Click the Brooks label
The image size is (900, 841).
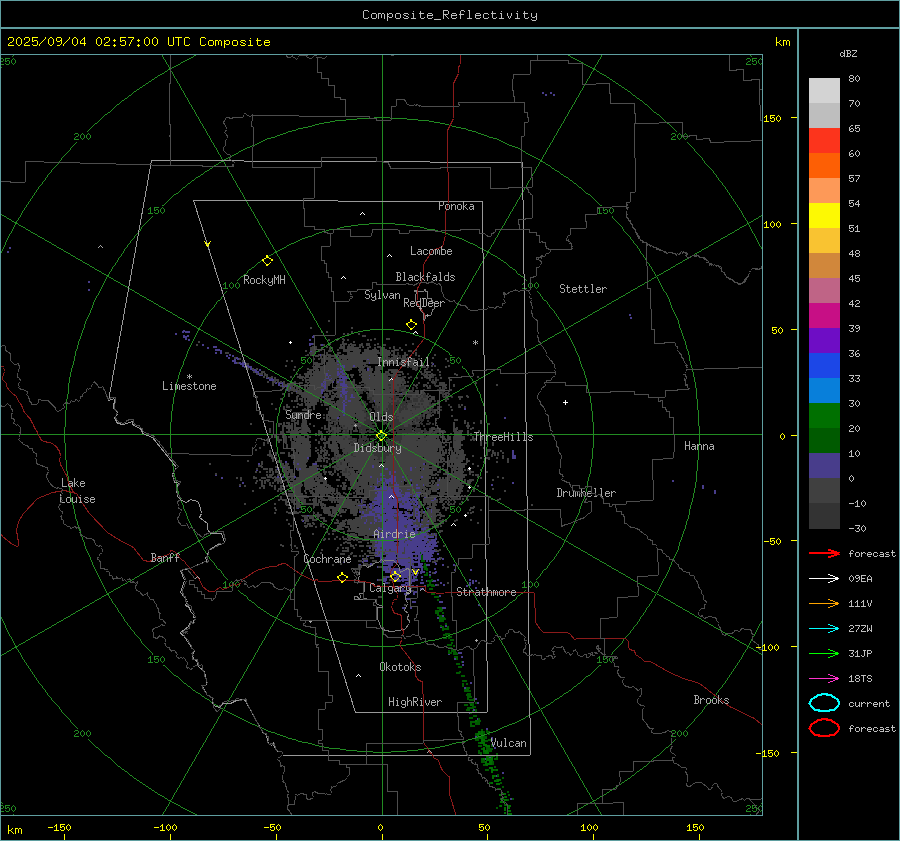click(x=711, y=700)
